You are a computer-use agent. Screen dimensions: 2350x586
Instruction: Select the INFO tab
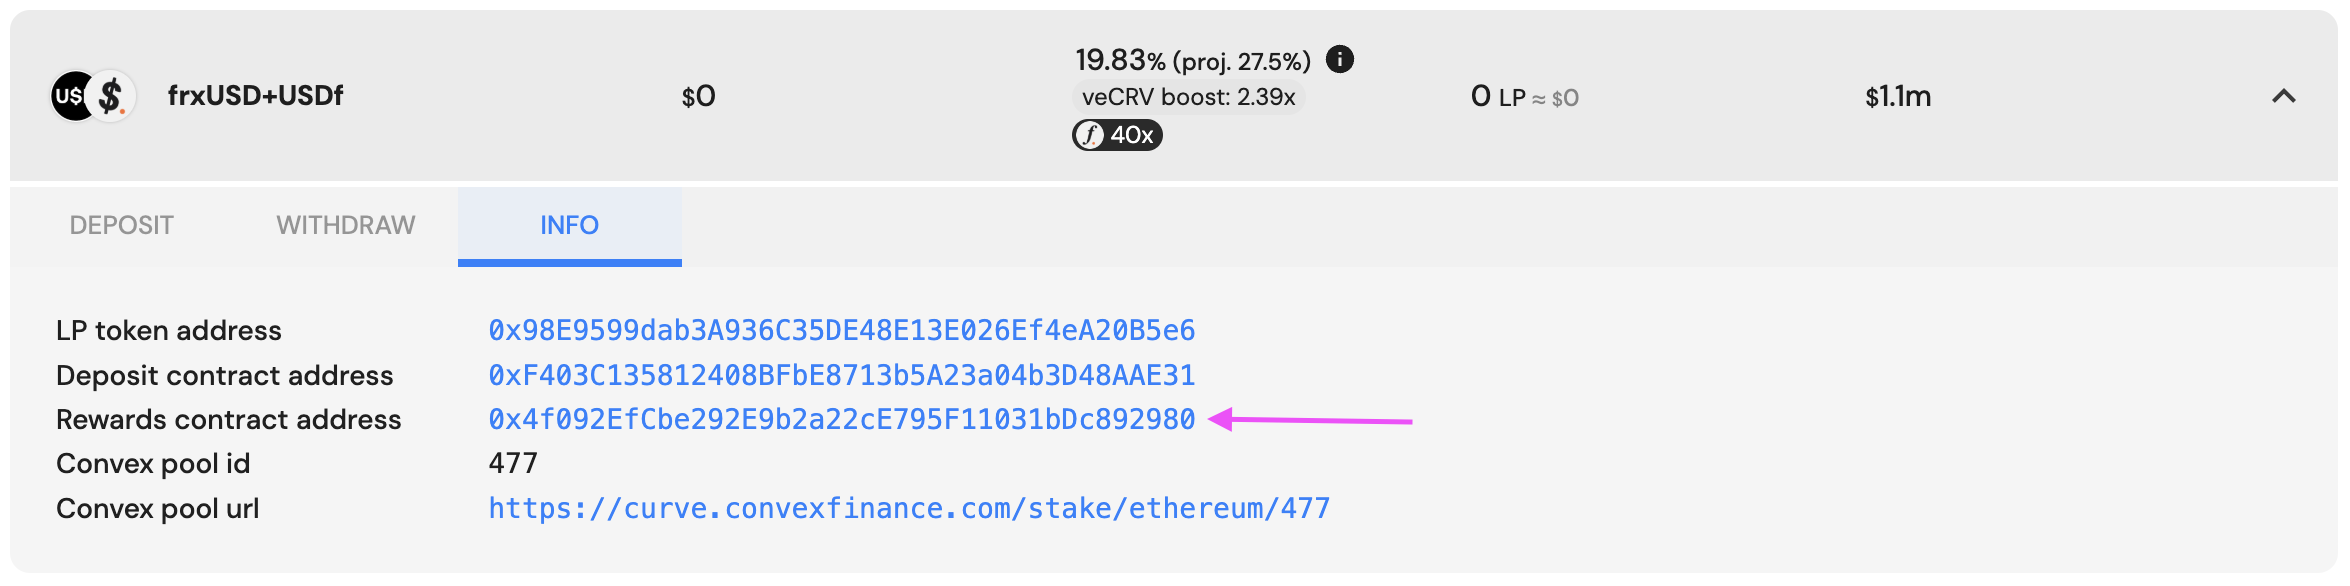(569, 225)
